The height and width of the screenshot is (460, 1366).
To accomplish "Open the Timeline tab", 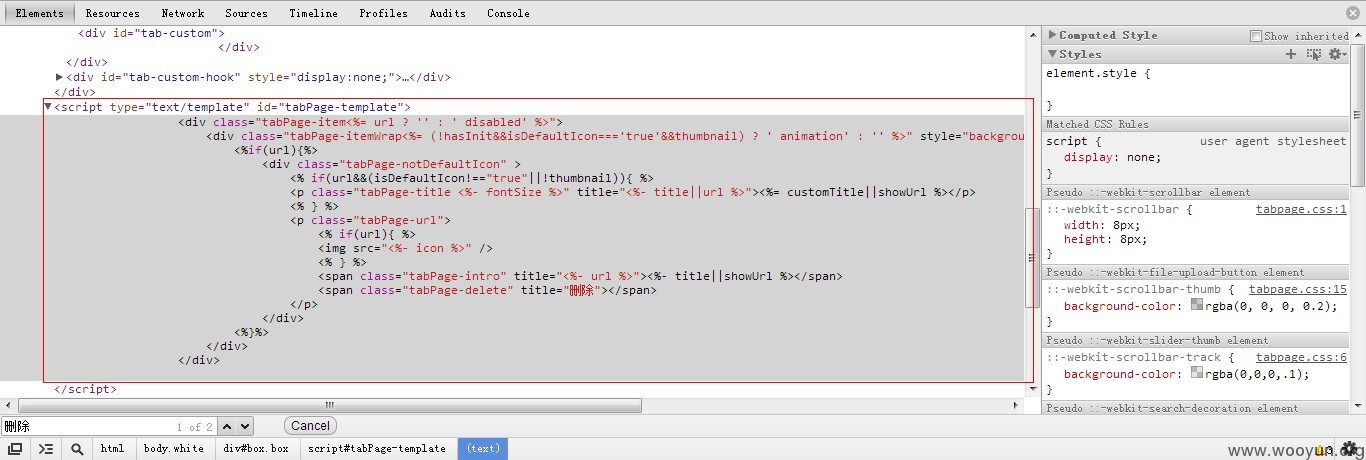I will pyautogui.click(x=313, y=13).
